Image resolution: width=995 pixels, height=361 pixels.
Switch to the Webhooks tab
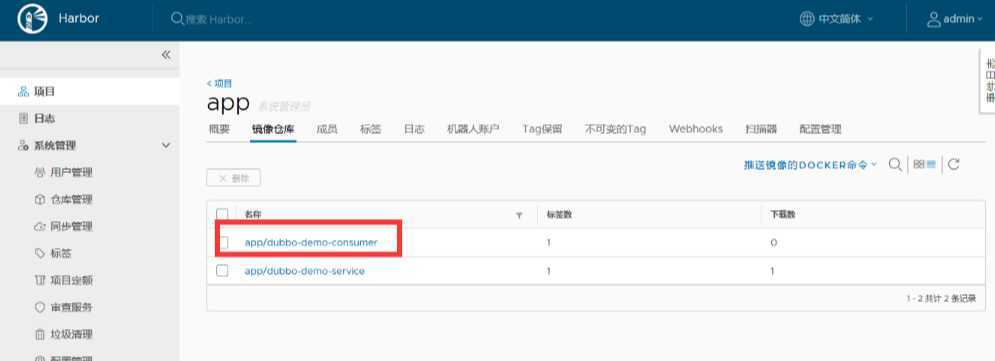pyautogui.click(x=695, y=129)
